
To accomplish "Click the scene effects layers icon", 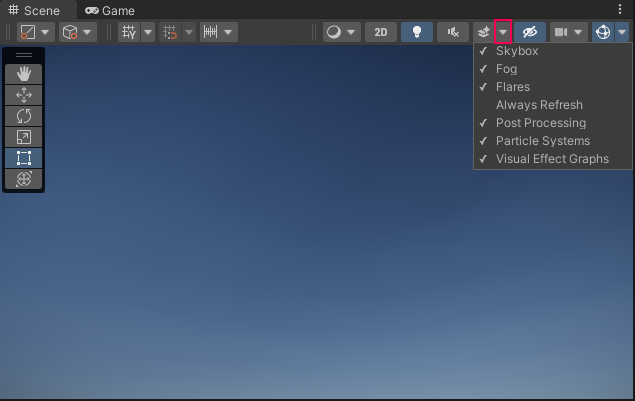I will 483,32.
